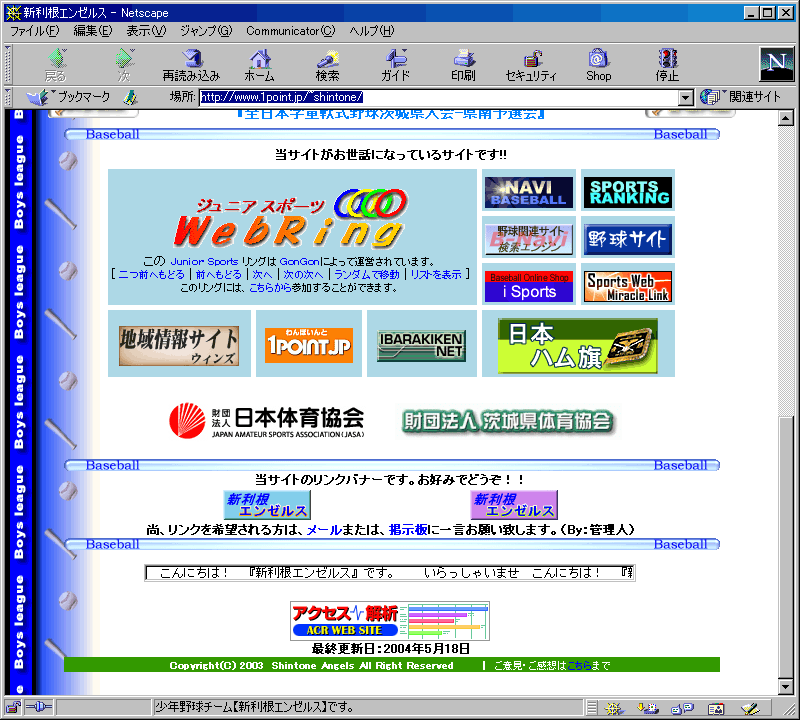Open the 表示(V) menu
Viewport: 800px width, 720px height.
click(146, 31)
